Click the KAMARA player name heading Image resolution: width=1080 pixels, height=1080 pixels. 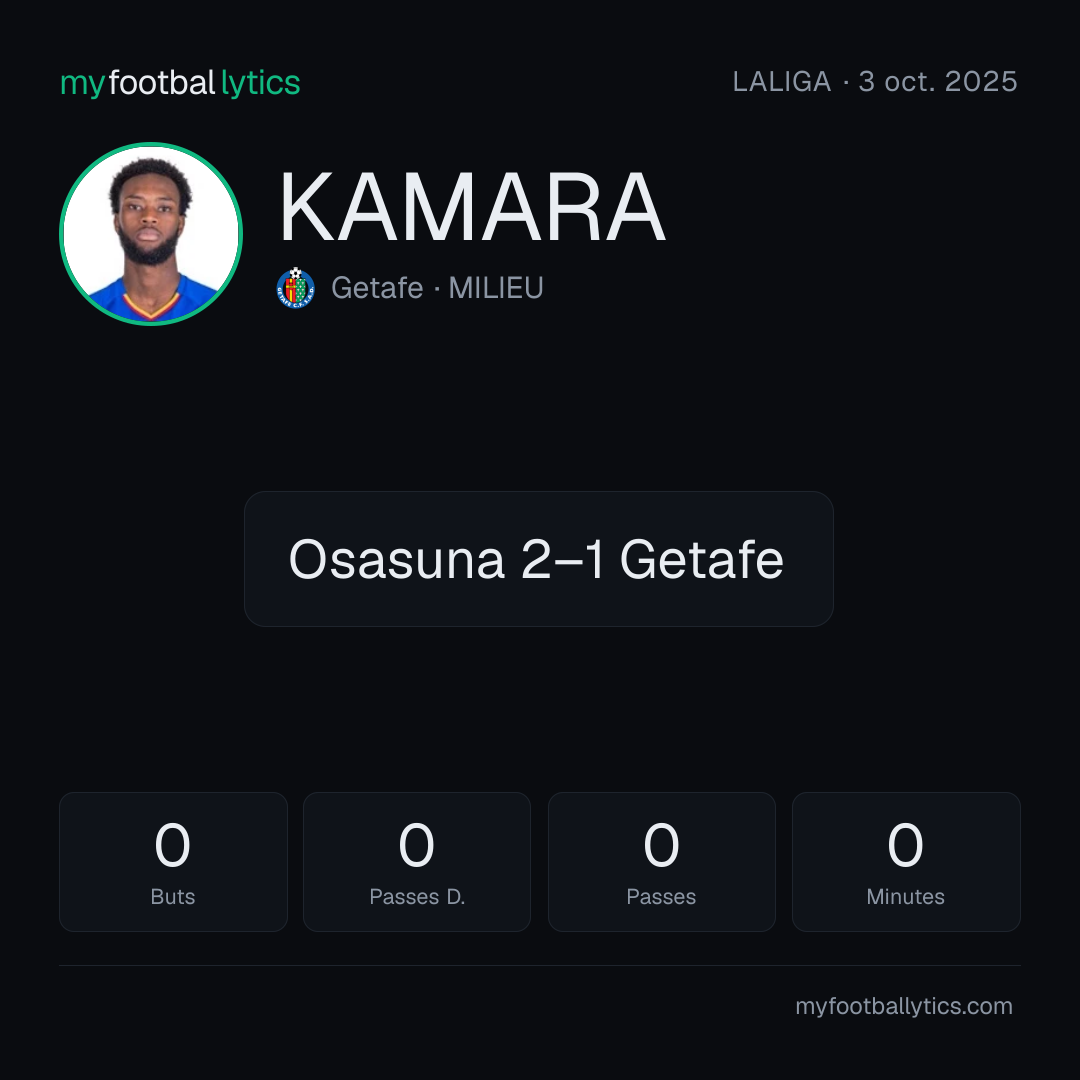[x=472, y=207]
